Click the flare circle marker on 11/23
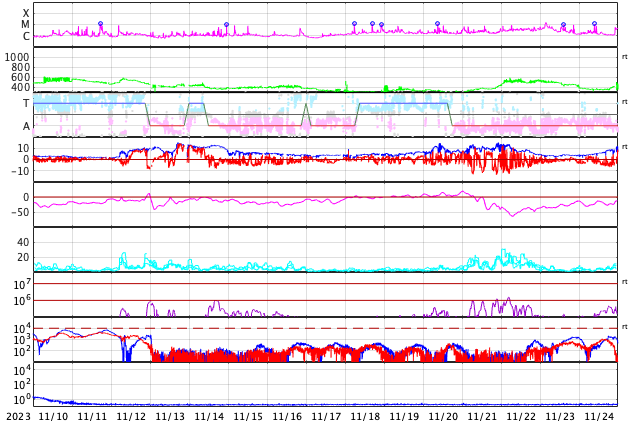 [x=564, y=25]
